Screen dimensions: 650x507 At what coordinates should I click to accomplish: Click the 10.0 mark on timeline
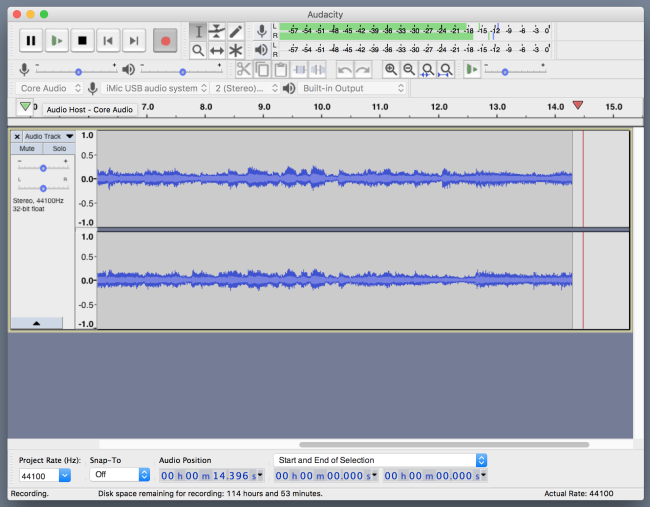(x=322, y=107)
